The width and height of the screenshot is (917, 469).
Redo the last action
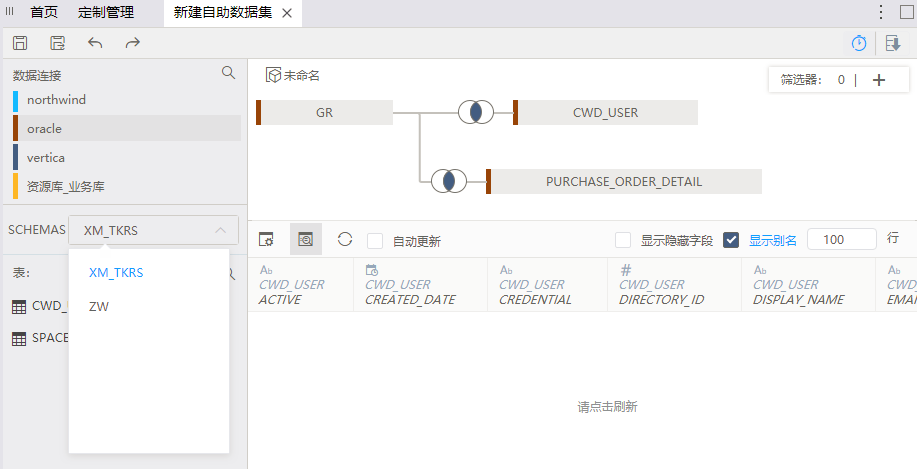pos(133,43)
